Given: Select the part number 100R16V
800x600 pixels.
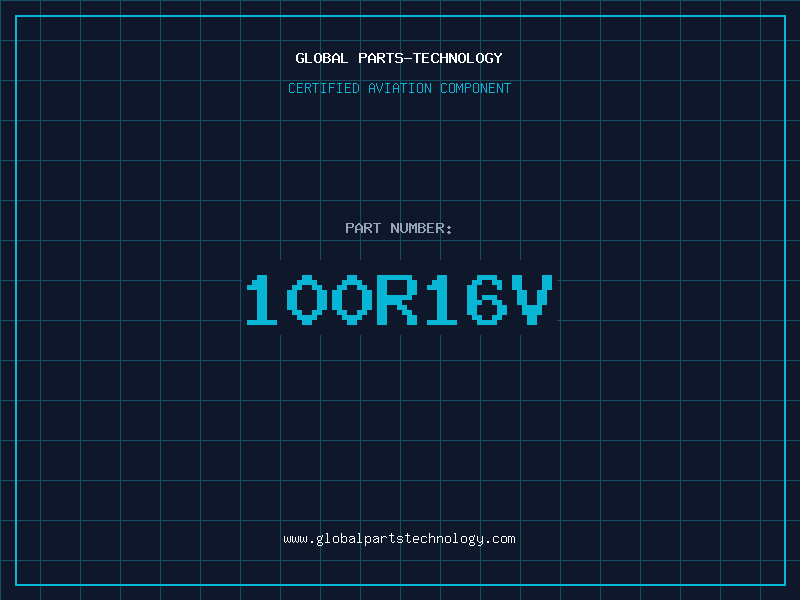Looking at the screenshot, I should [399, 299].
